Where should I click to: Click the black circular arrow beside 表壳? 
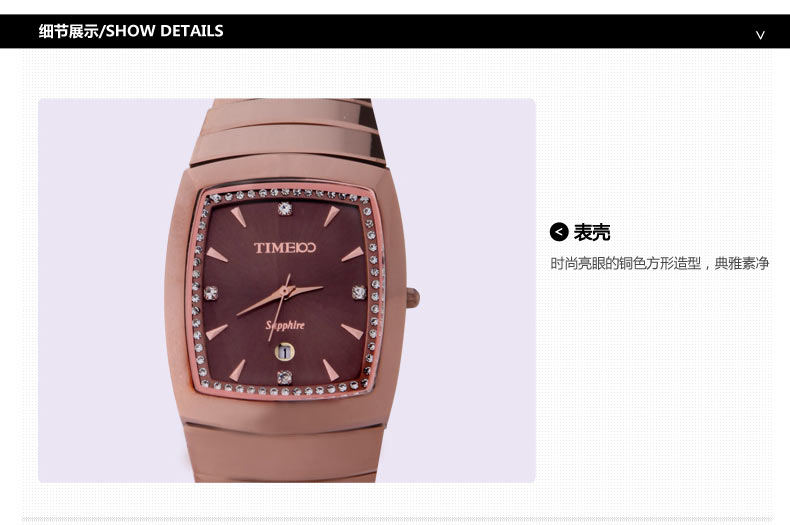point(559,232)
